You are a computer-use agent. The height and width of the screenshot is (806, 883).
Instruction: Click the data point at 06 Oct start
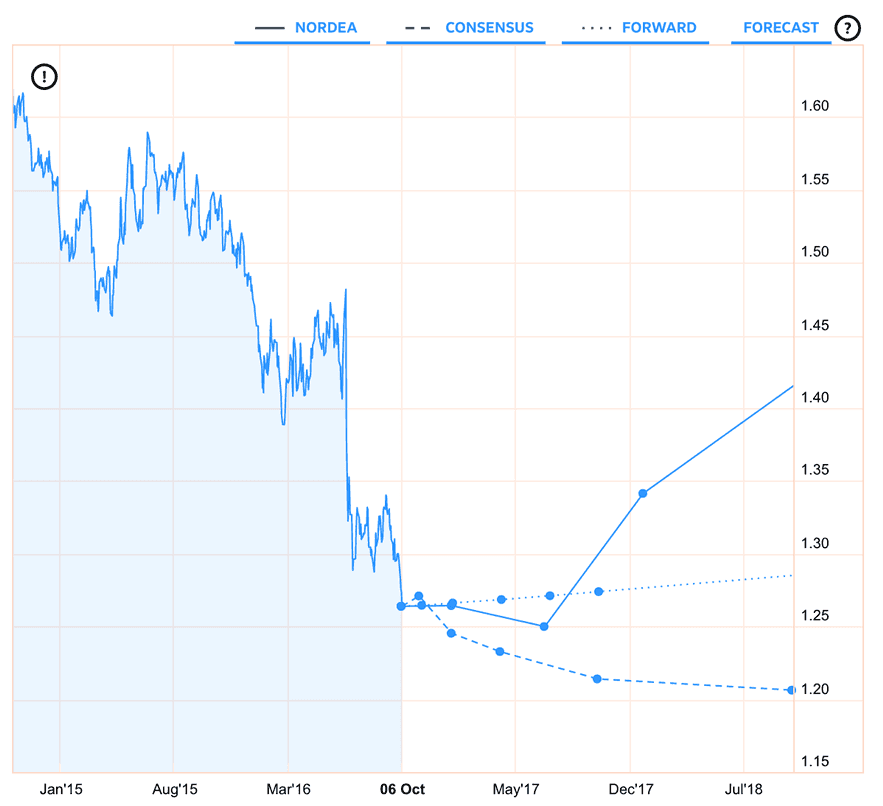[402, 605]
